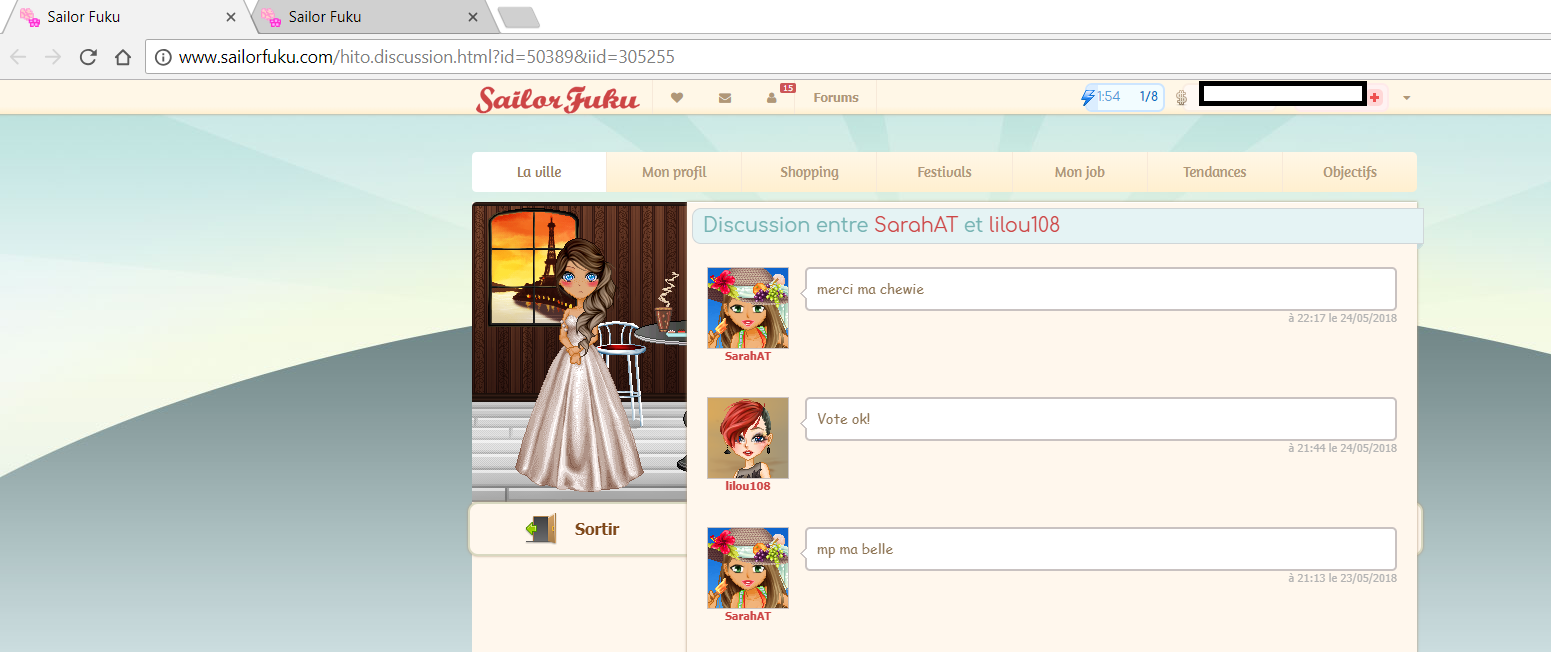This screenshot has height=652, width=1551.
Task: Open the Forums link
Action: (x=836, y=98)
